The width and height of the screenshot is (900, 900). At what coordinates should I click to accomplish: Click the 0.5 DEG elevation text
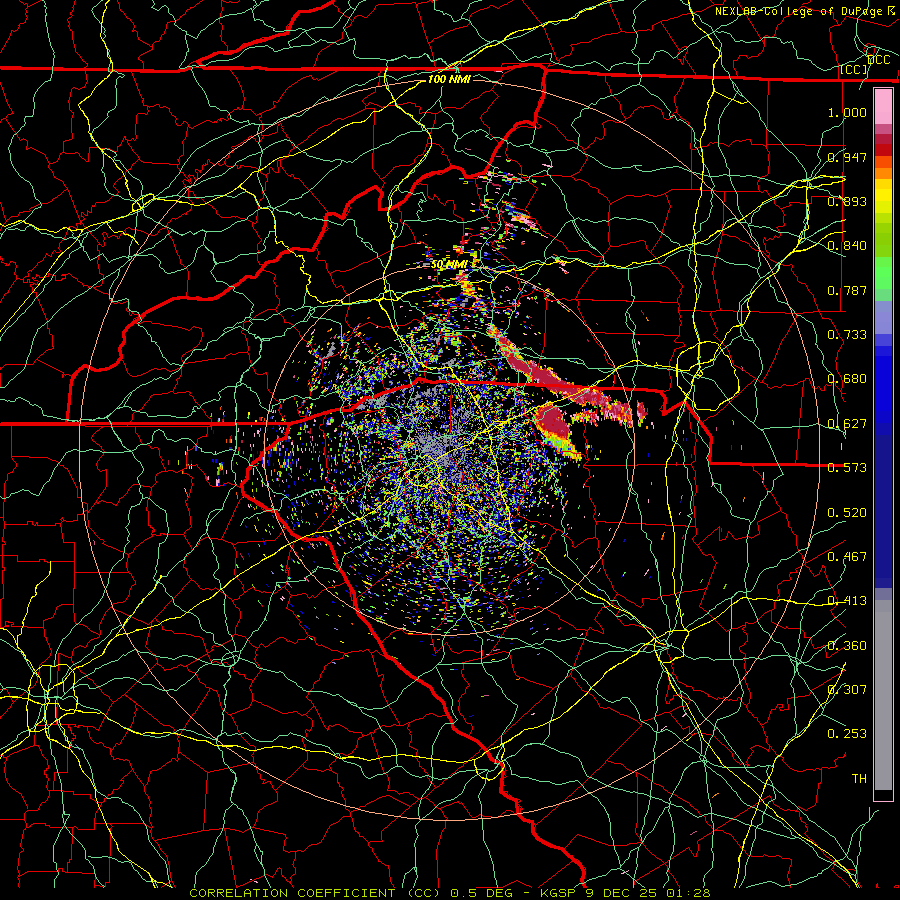481,893
